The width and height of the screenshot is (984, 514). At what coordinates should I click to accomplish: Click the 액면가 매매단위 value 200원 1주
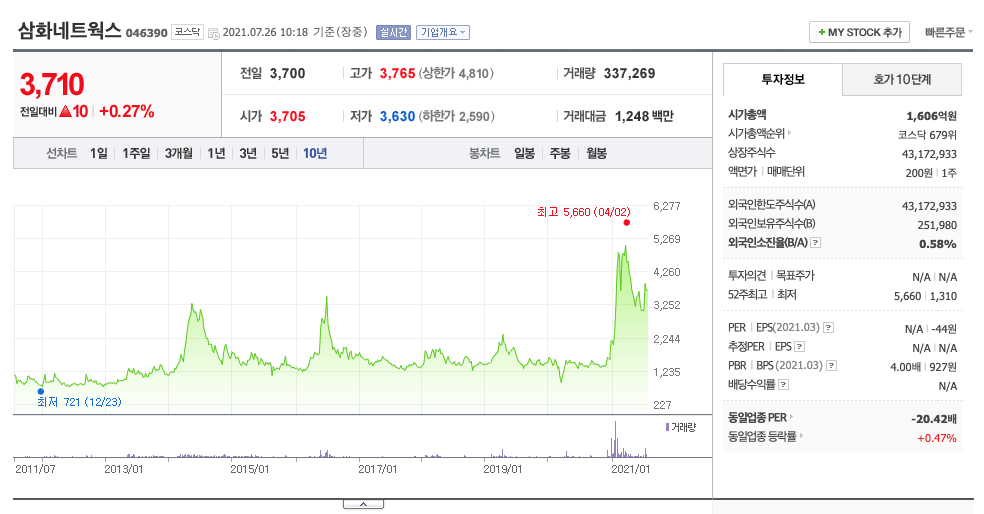point(931,173)
